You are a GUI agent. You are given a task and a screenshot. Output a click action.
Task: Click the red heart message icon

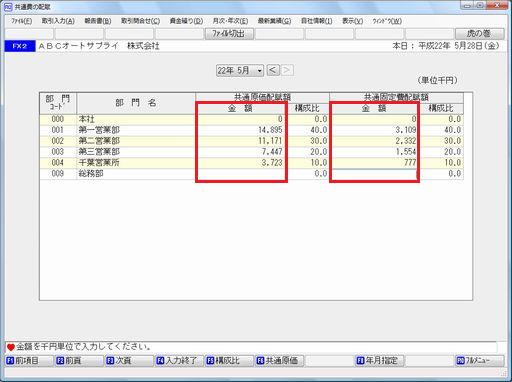click(11, 347)
